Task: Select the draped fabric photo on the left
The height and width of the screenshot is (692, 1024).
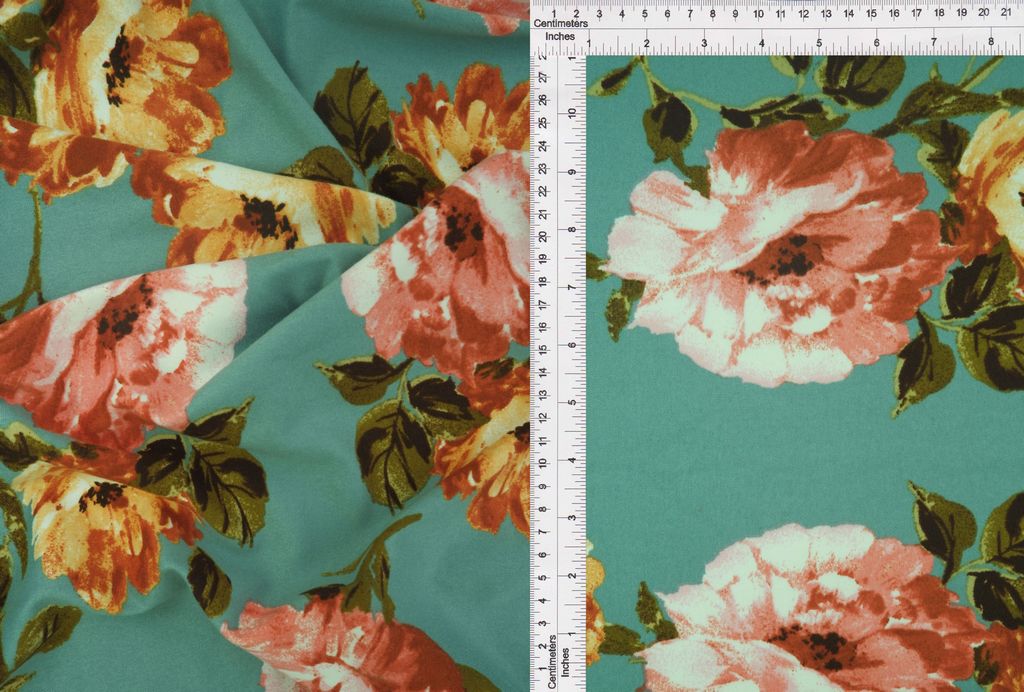Action: (x=264, y=346)
